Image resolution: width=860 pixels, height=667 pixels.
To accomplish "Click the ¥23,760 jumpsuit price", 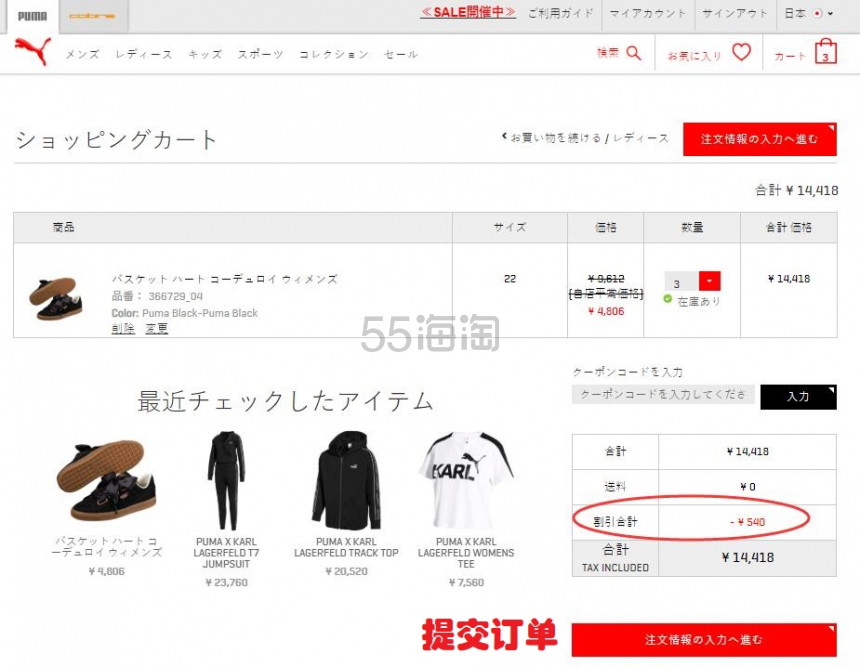I will pos(226,583).
